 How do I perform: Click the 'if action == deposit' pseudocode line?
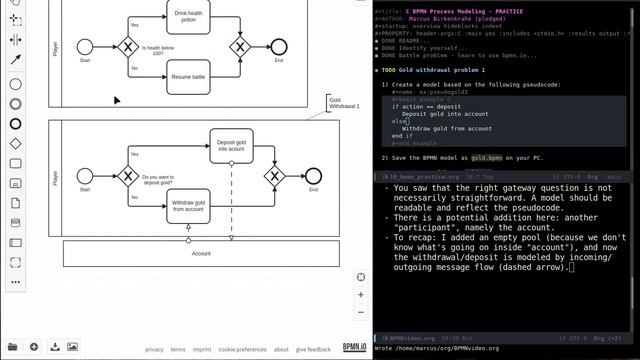[427, 107]
